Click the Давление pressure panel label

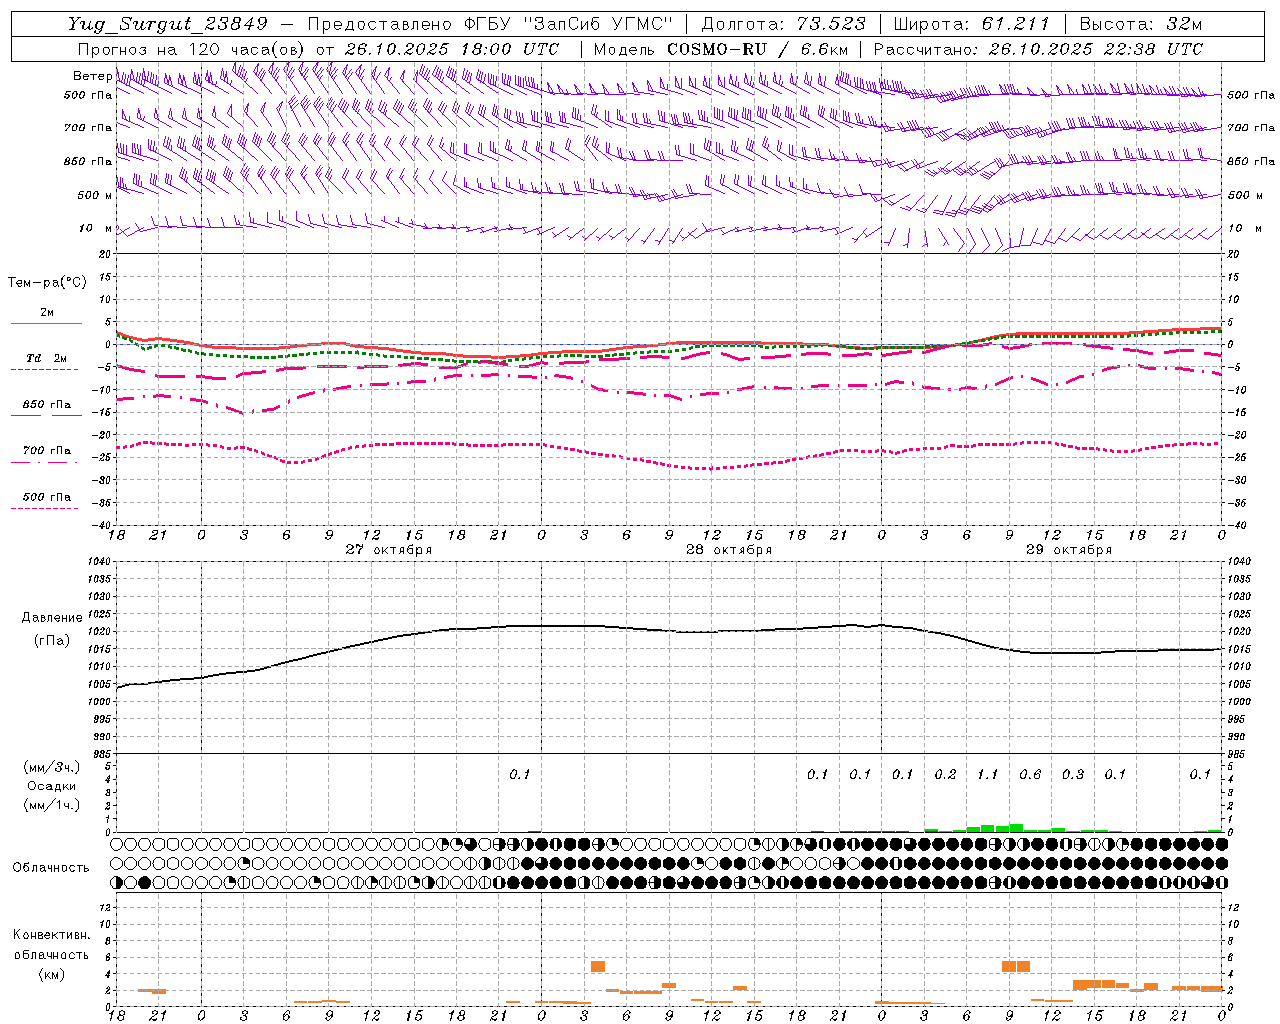coord(52,618)
